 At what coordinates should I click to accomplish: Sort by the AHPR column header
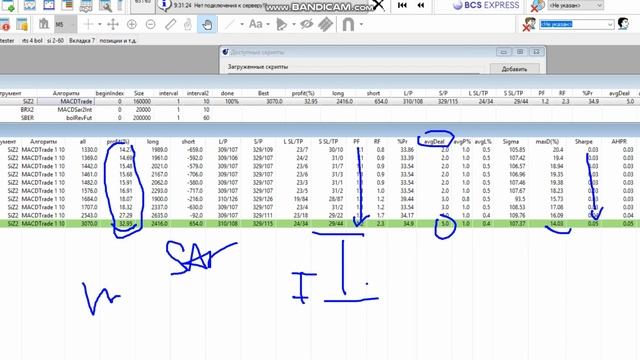[x=619, y=142]
